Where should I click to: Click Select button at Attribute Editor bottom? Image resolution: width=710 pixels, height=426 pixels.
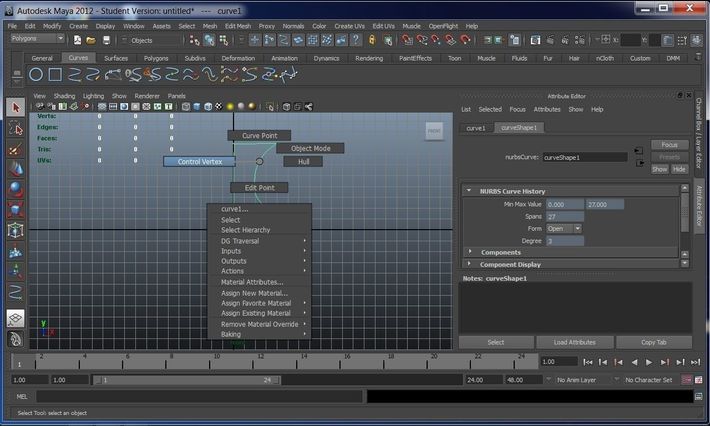point(496,342)
